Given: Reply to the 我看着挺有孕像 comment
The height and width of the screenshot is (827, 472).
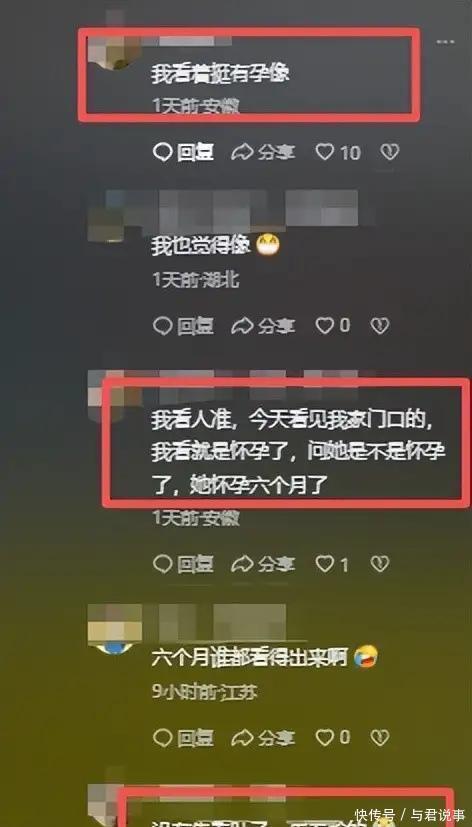Looking at the screenshot, I should [x=184, y=153].
